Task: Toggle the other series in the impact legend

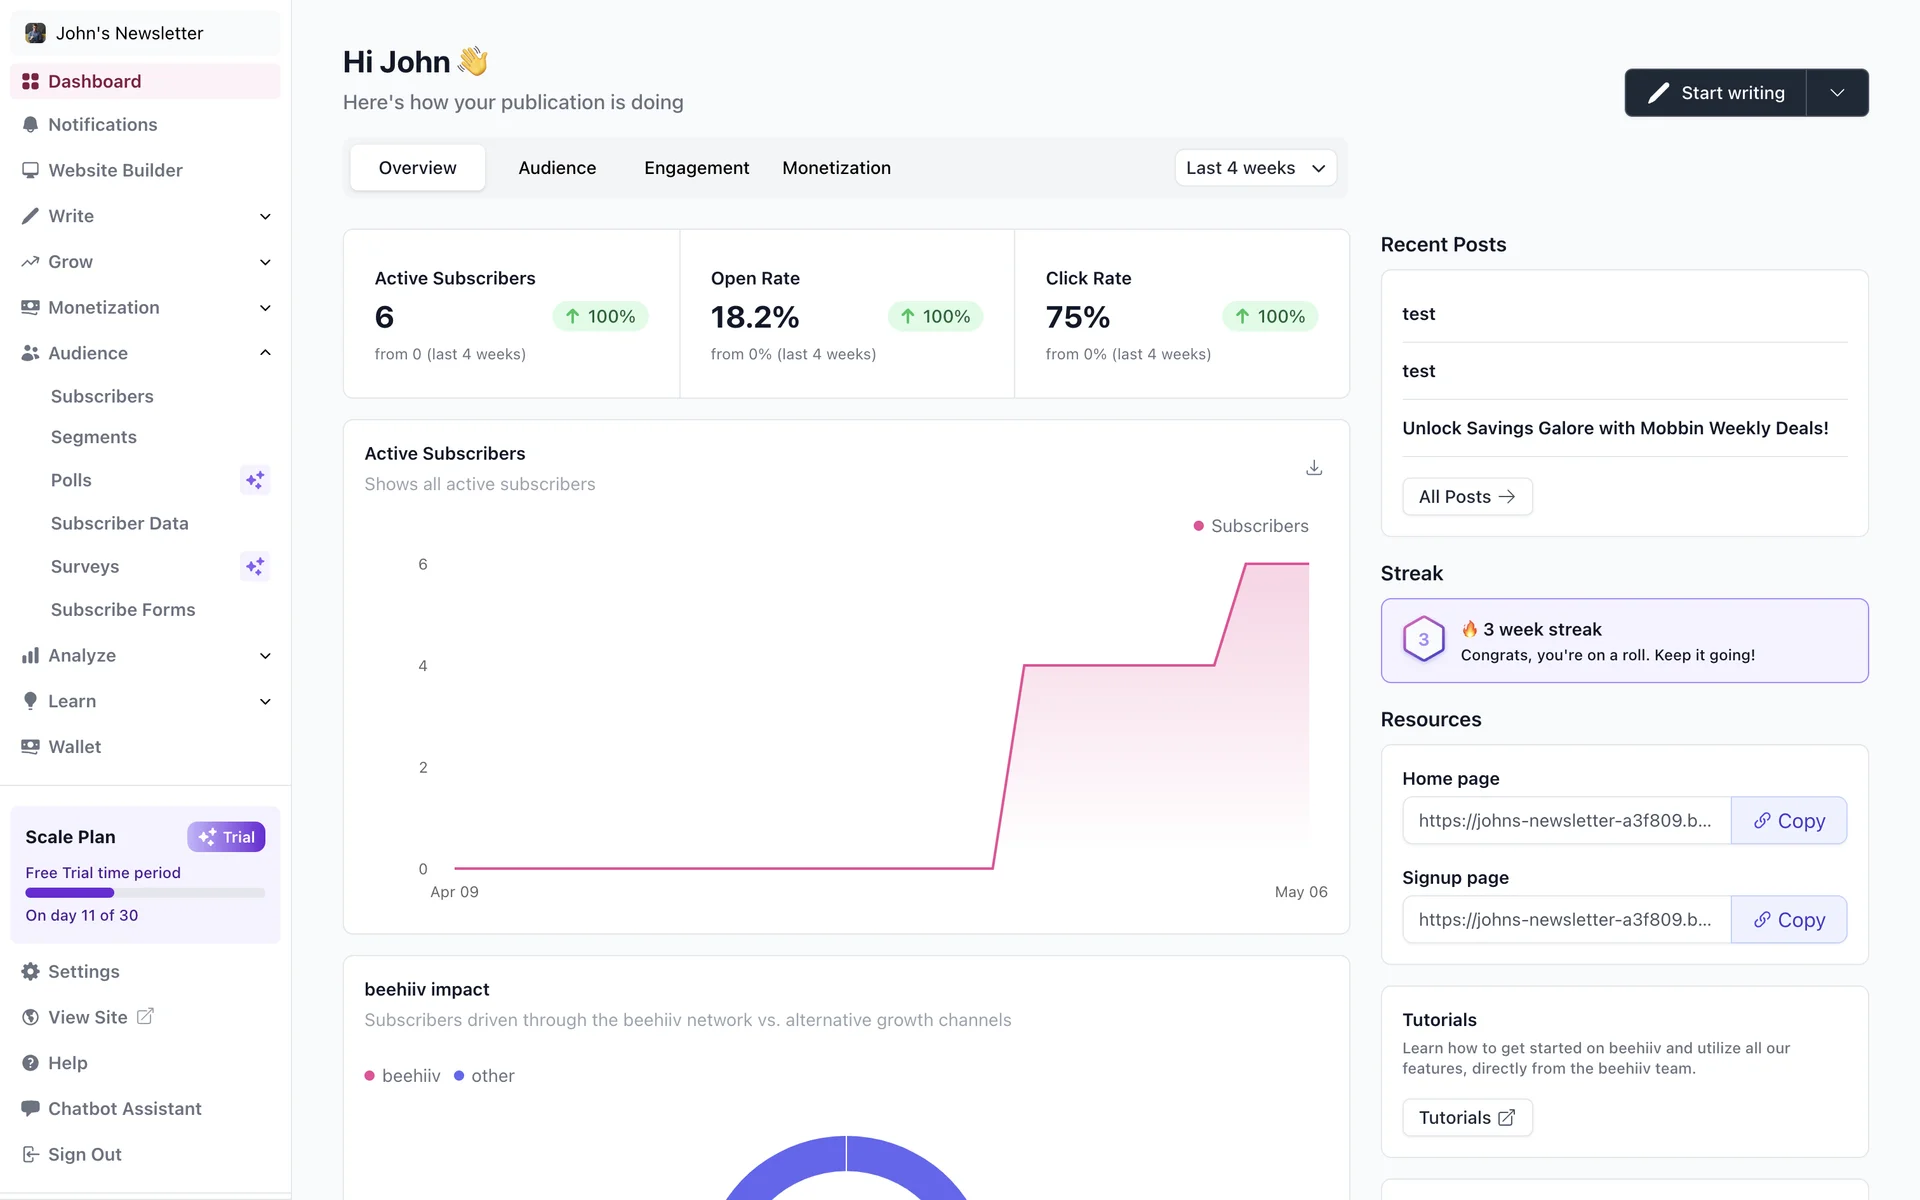Action: (484, 1076)
